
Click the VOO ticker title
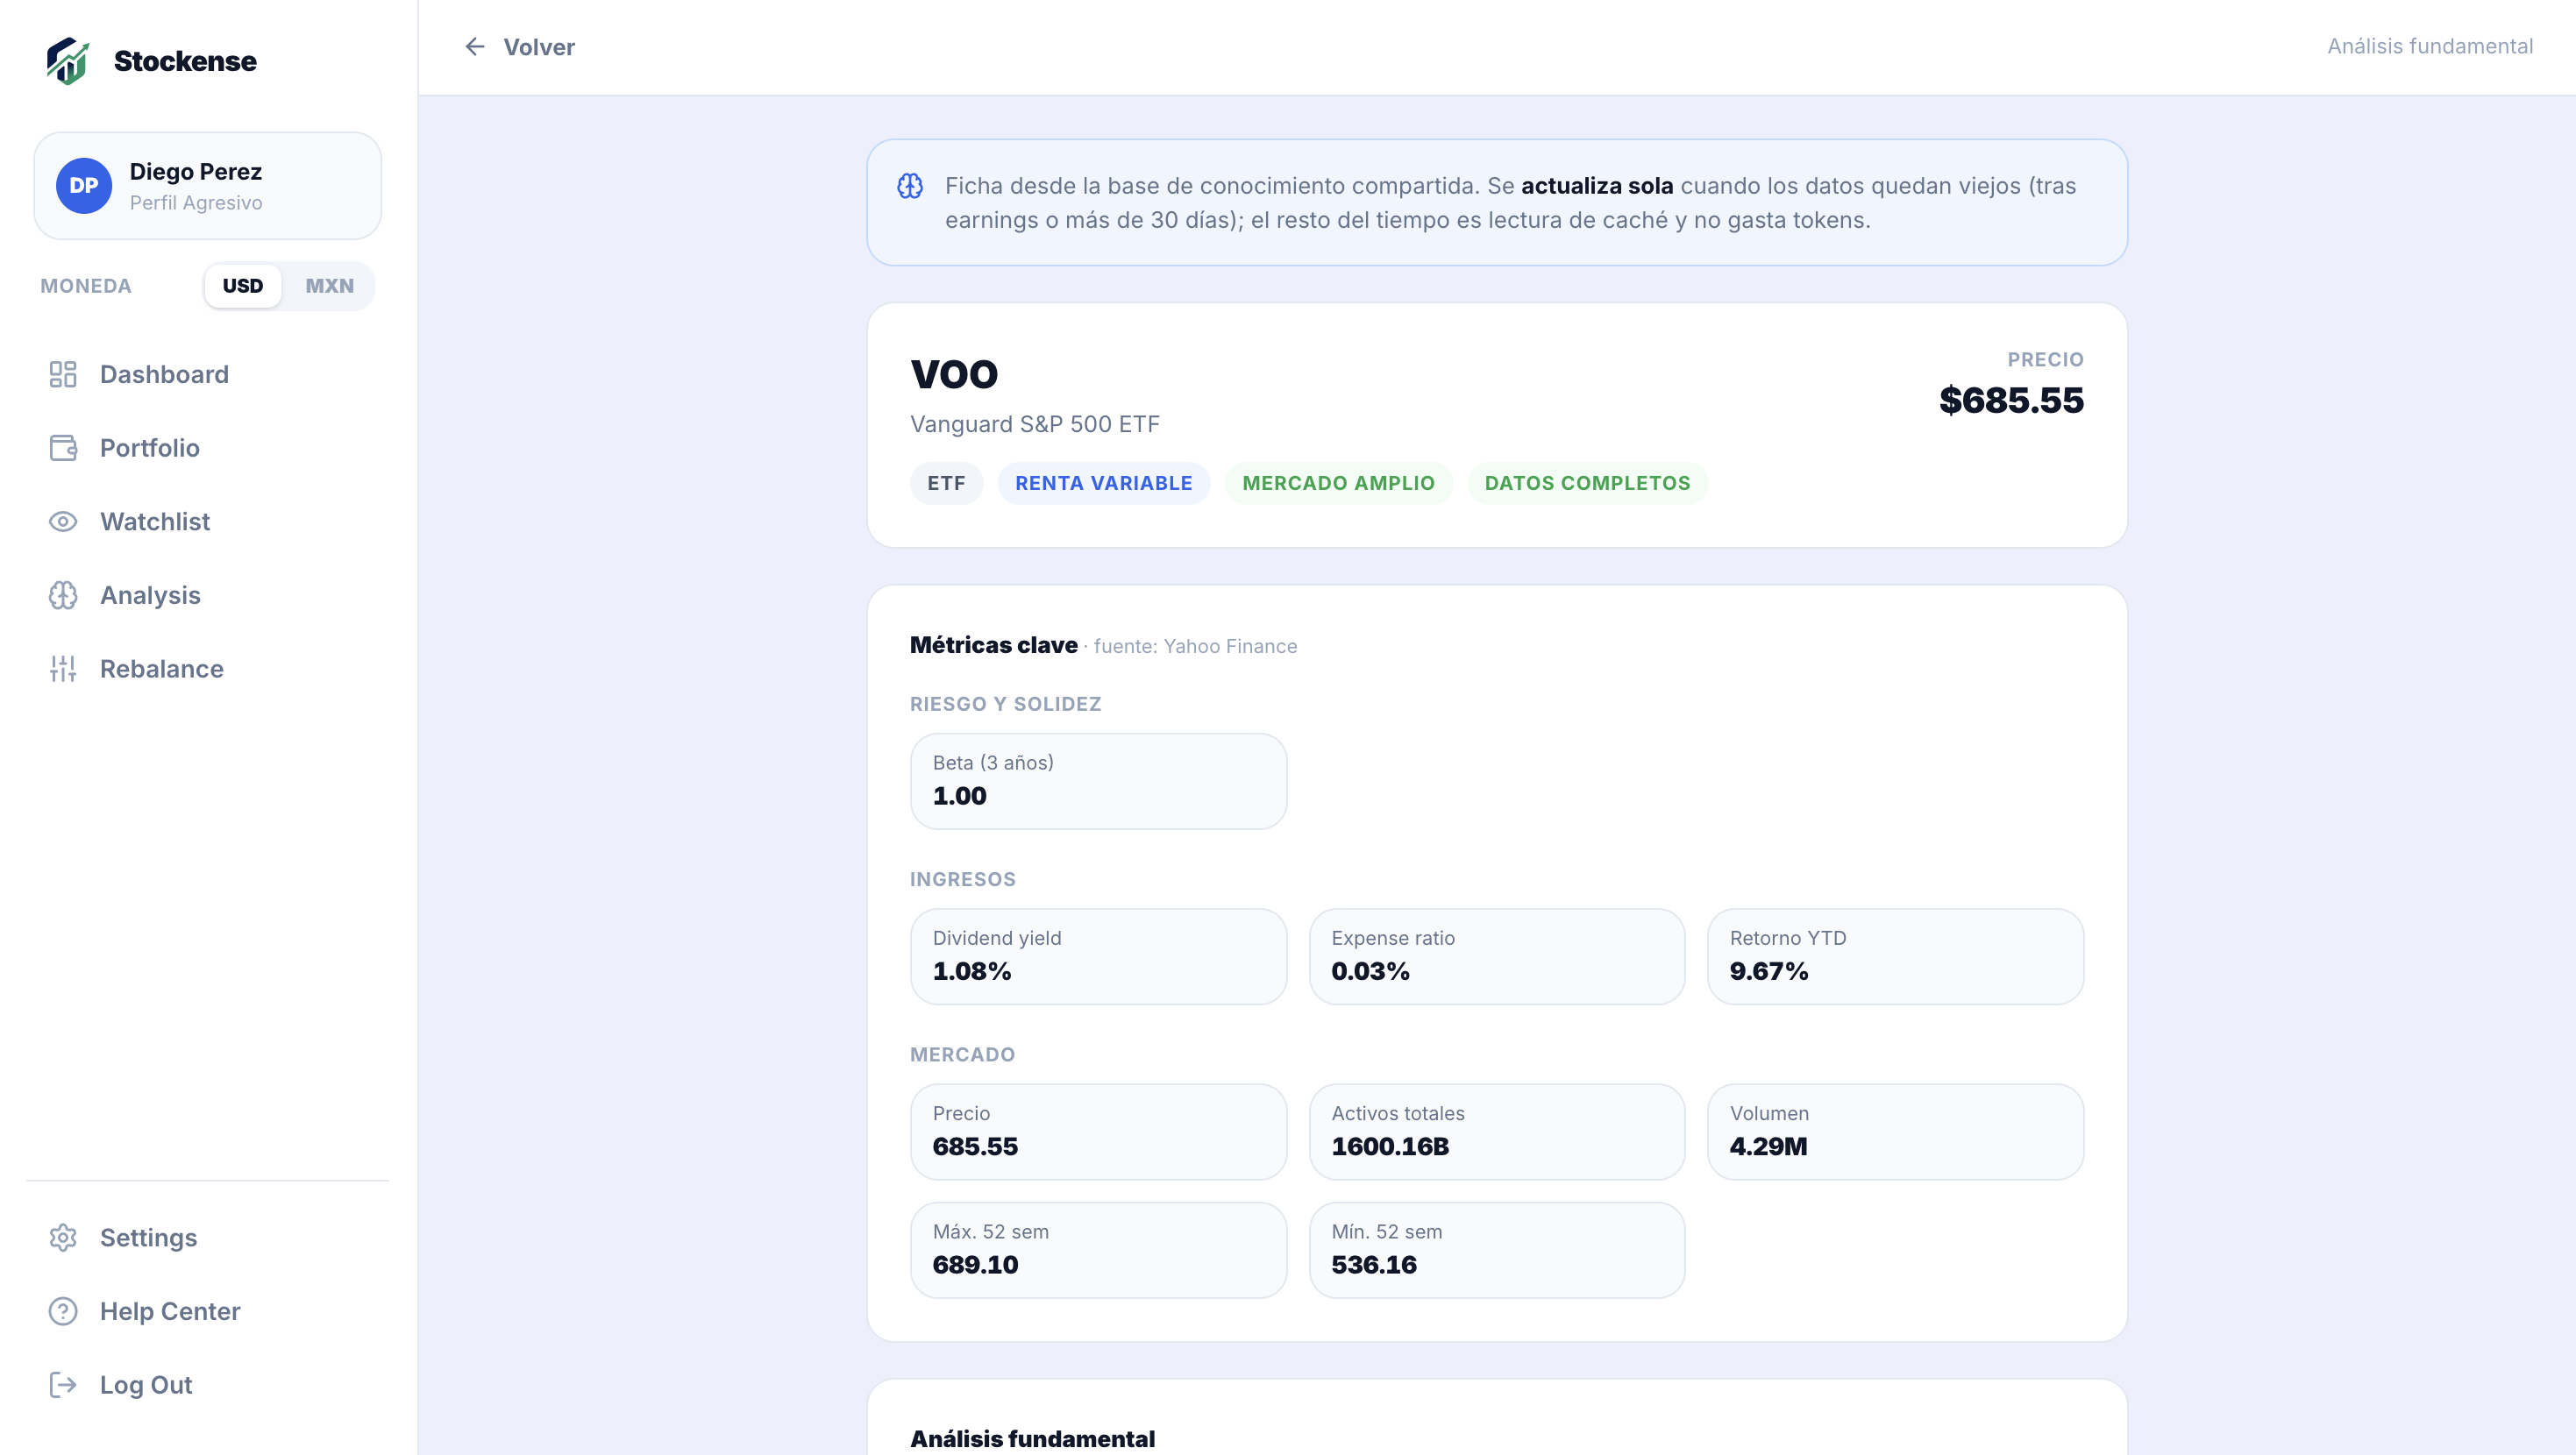click(x=954, y=375)
